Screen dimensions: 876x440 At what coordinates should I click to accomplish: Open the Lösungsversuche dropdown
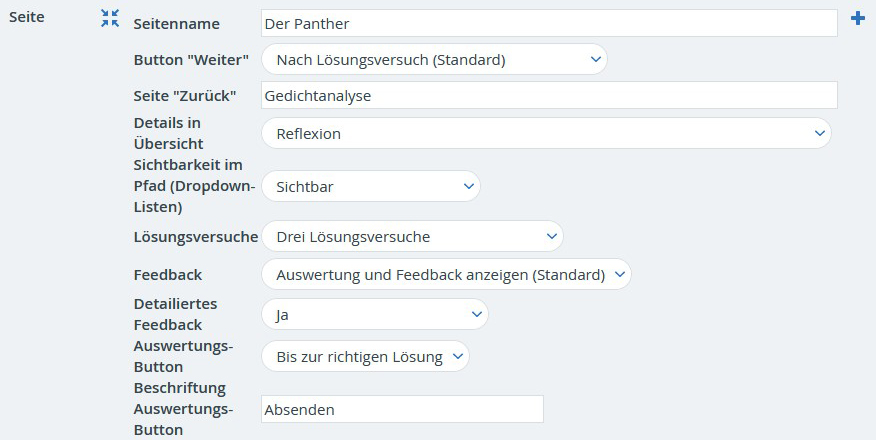tap(412, 236)
